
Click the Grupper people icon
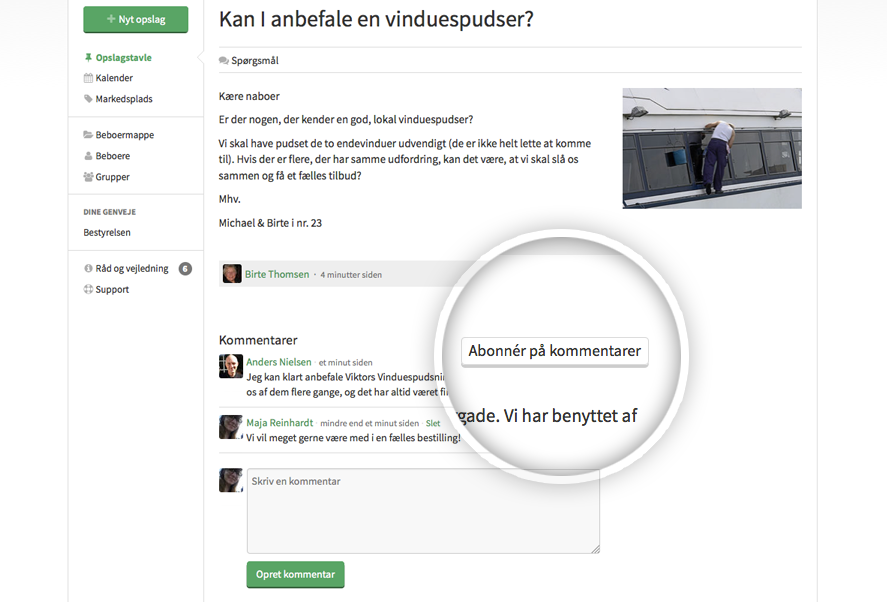point(88,177)
